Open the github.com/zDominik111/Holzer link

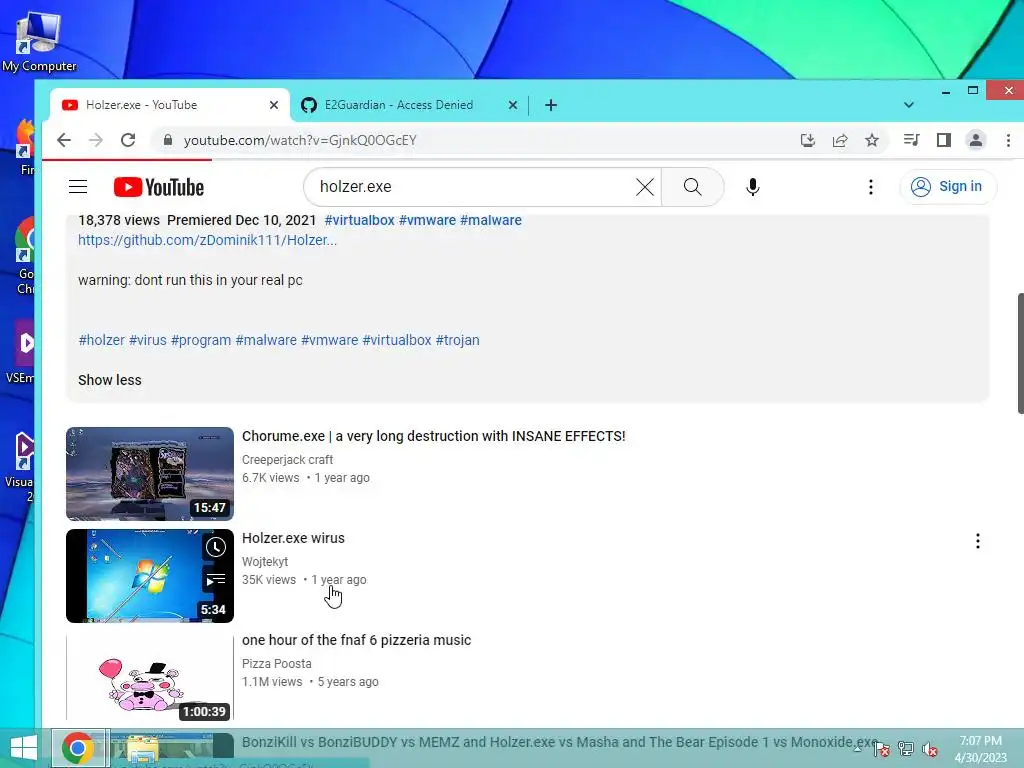[x=208, y=240]
